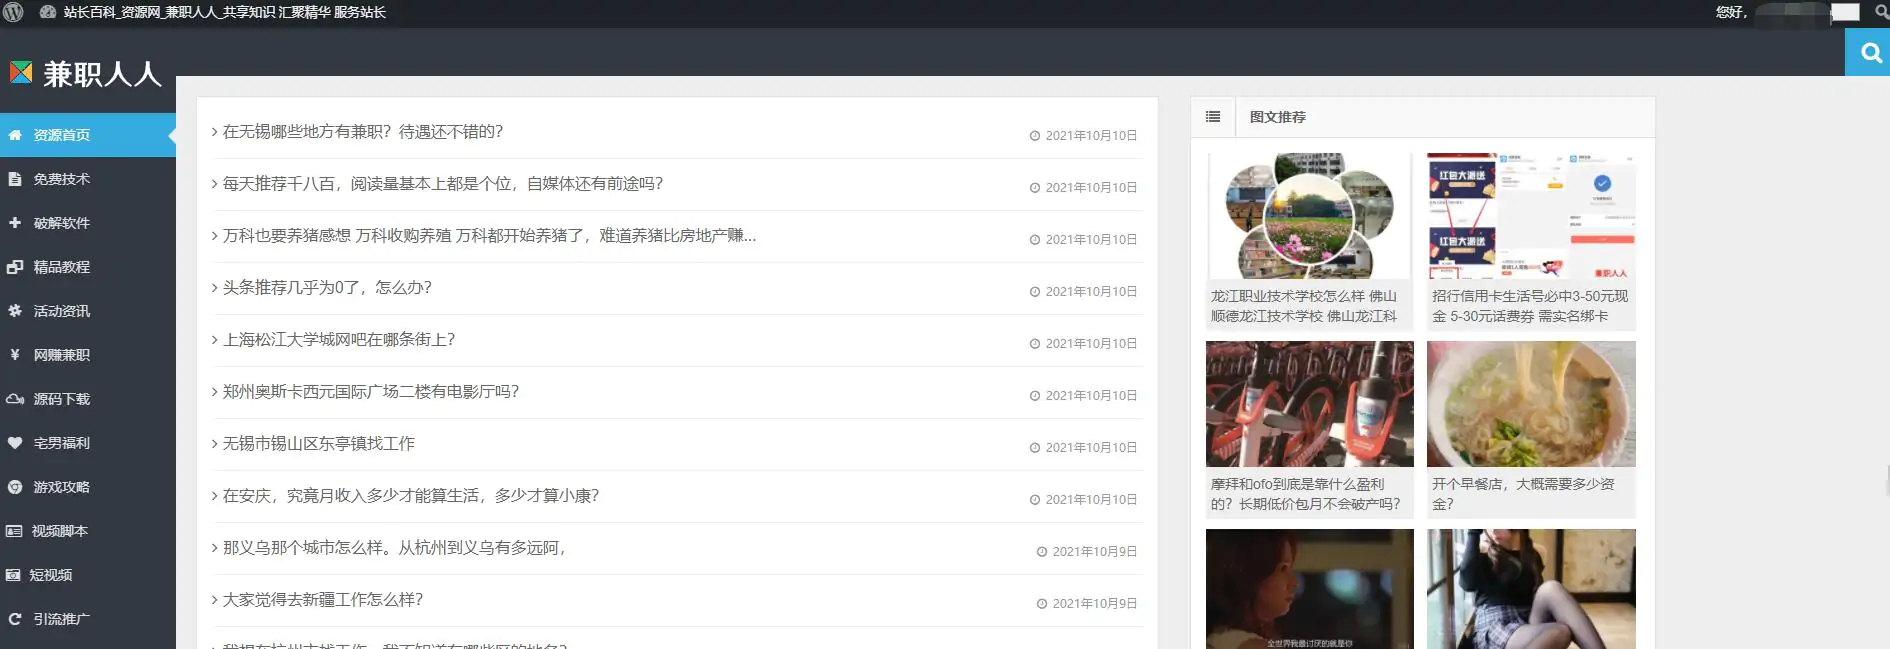Click caption 摩拜和ofo到底是靠什么盈利的
1890x649 pixels.
pyautogui.click(x=1306, y=494)
